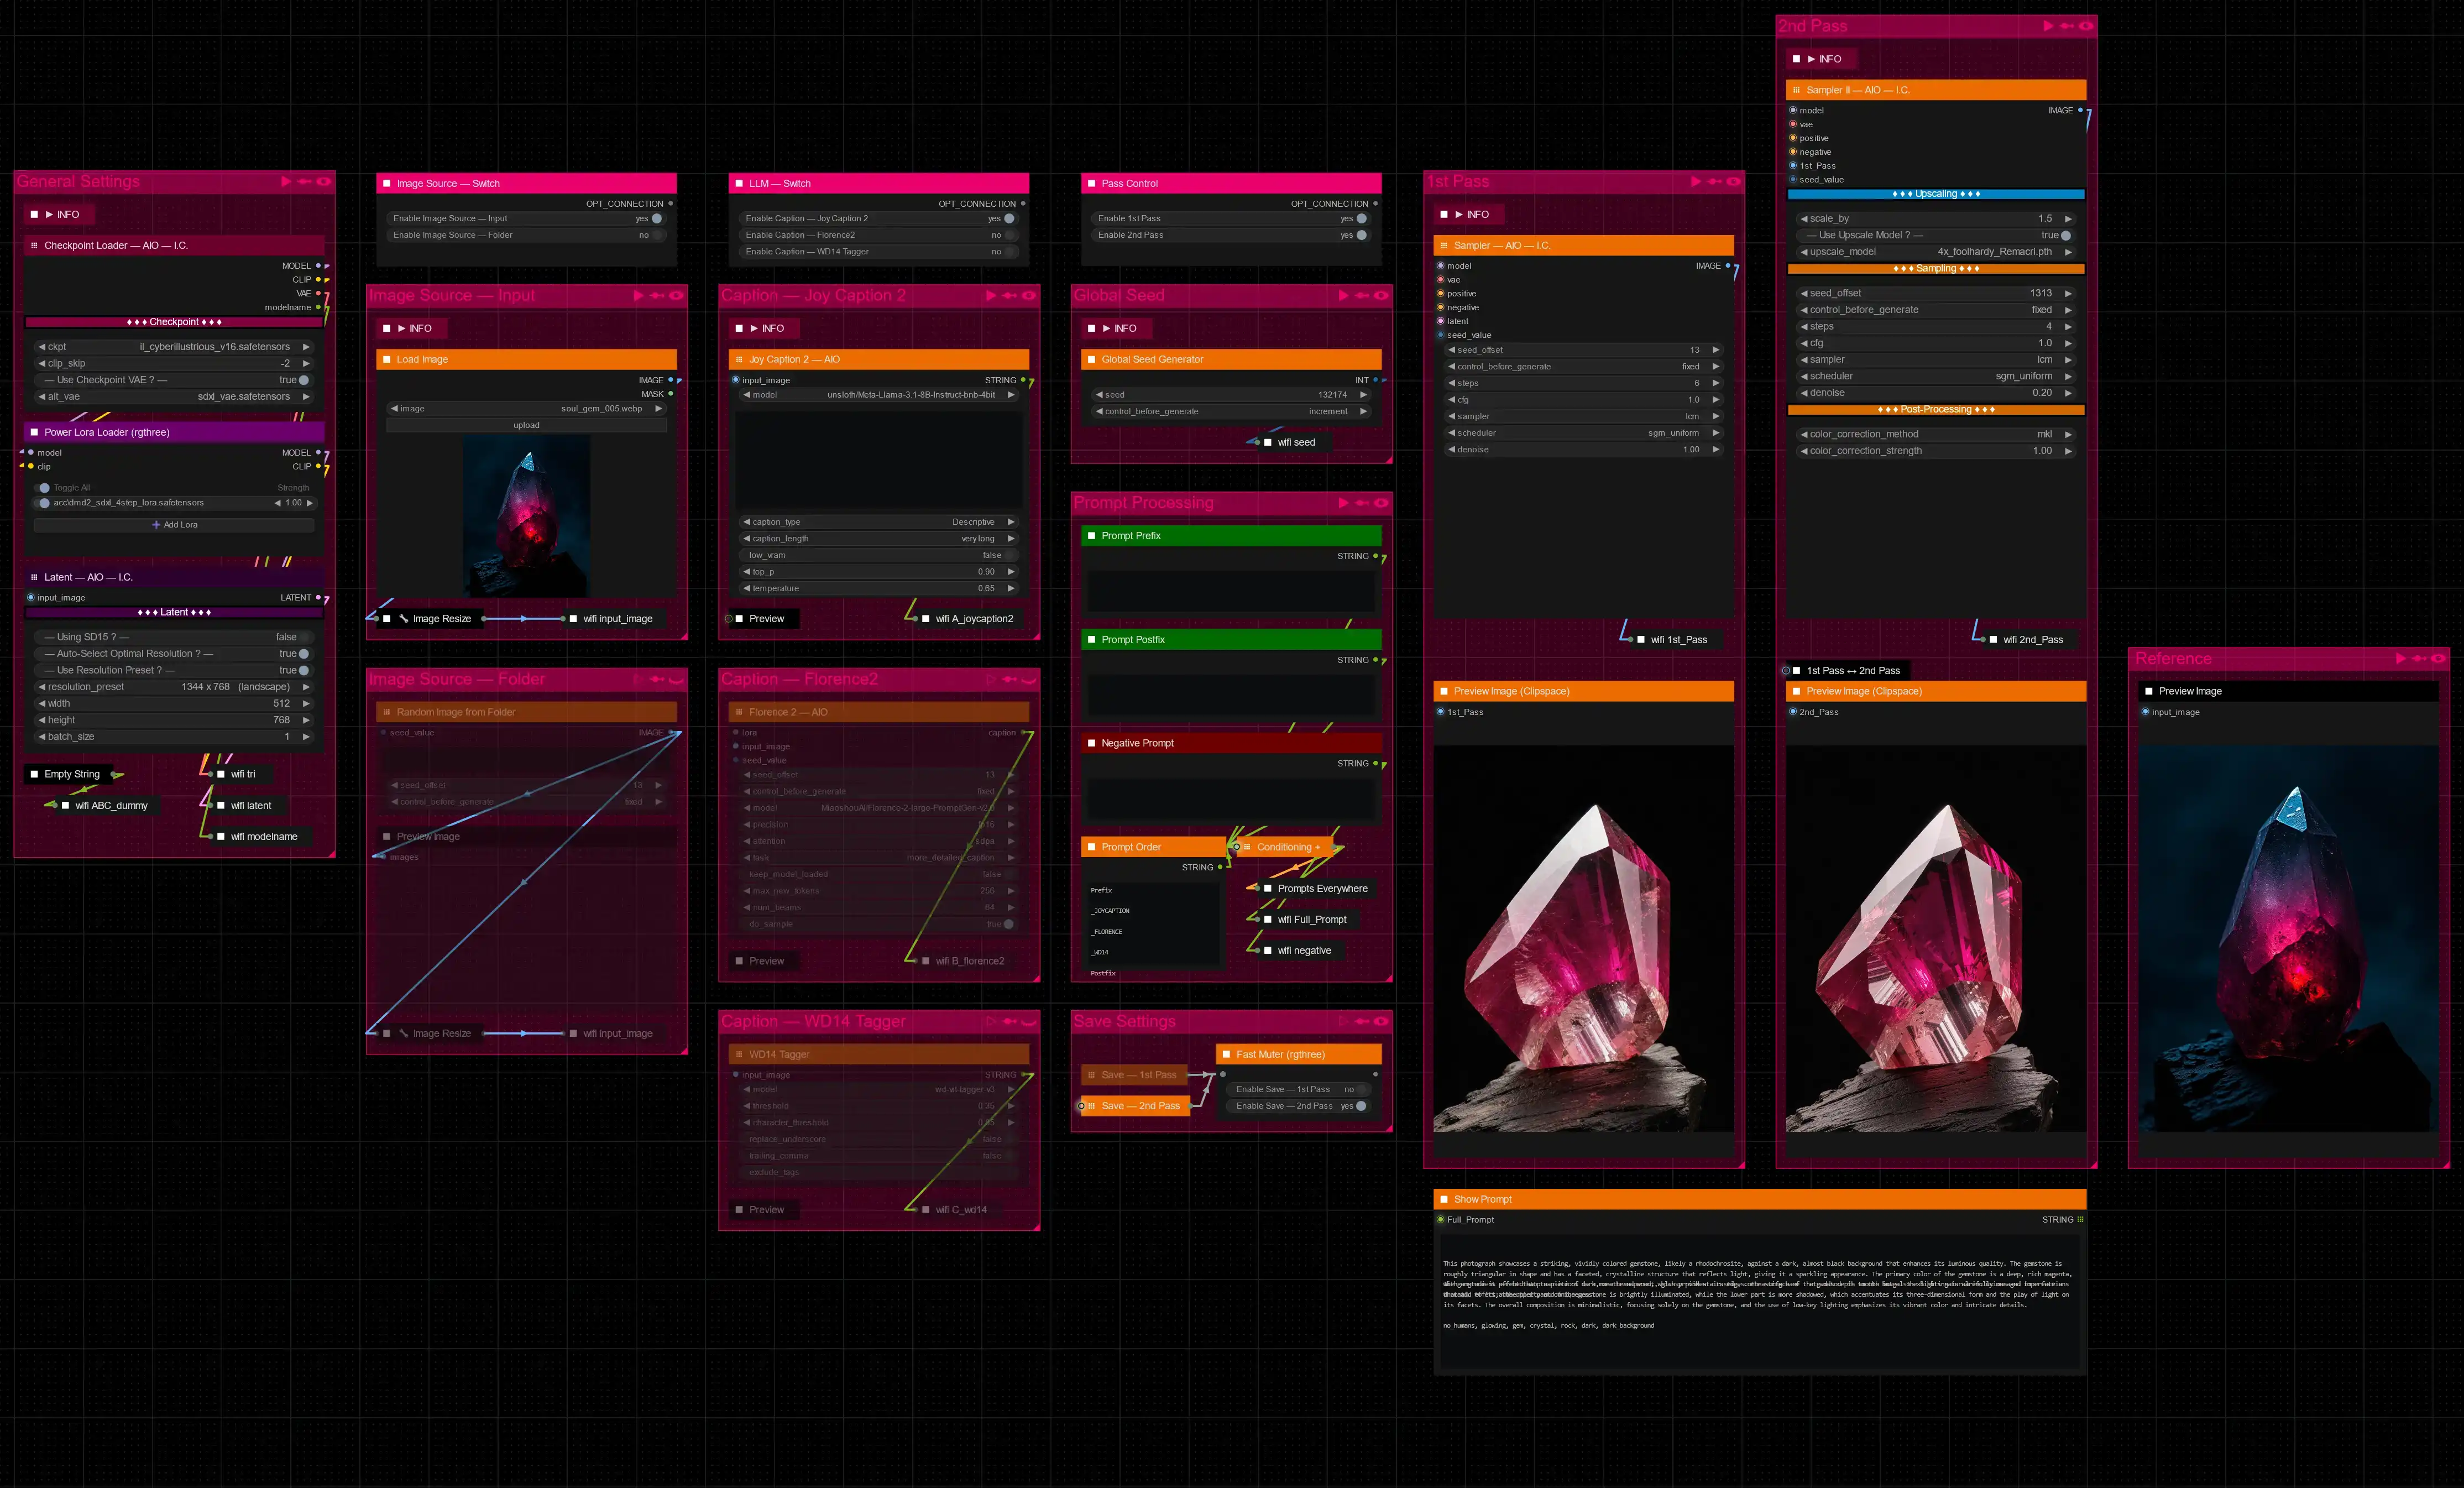The height and width of the screenshot is (1488, 2464).
Task: Toggle Enable Image Source — Folder switch
Action: point(656,235)
